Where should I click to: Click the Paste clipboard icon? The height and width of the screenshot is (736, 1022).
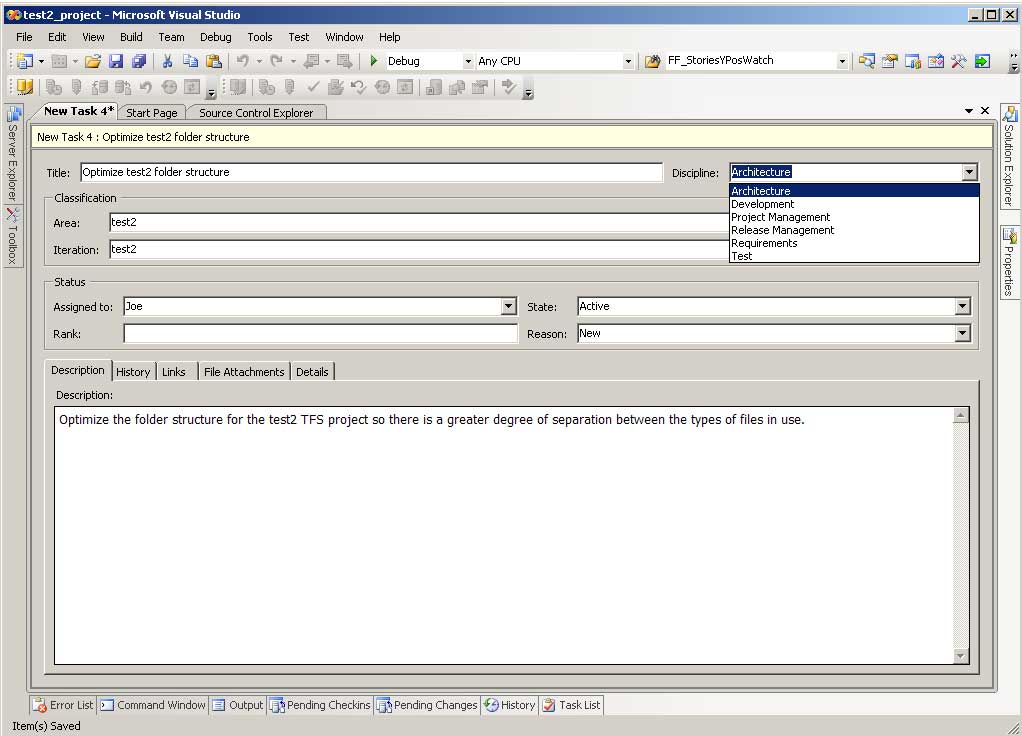(214, 61)
